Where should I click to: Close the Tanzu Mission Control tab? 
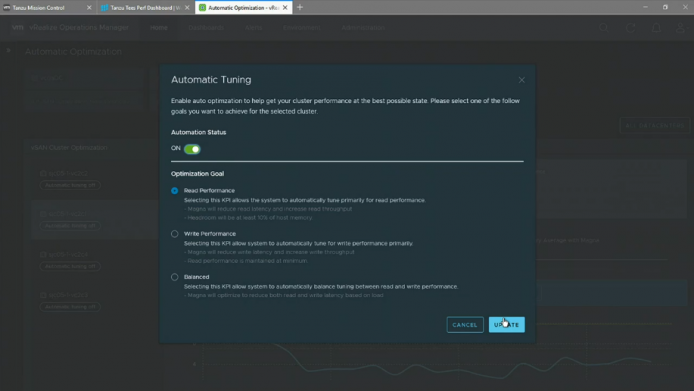click(89, 8)
